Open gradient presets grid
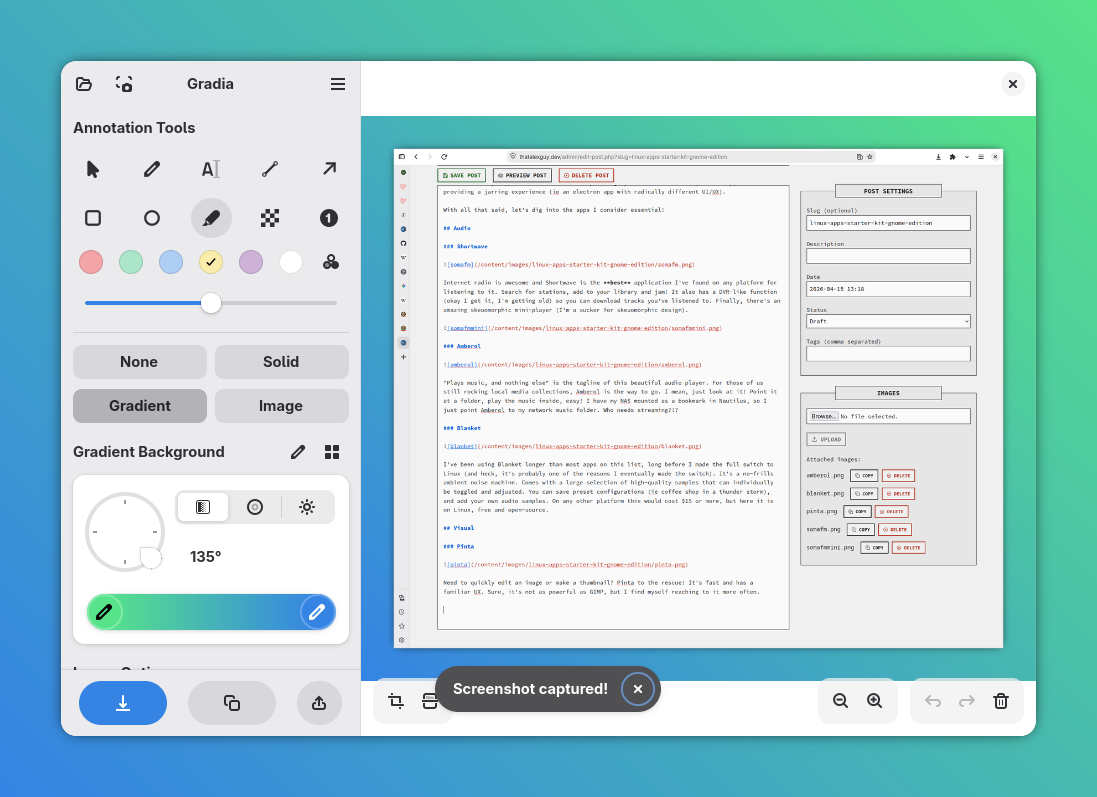This screenshot has width=1097, height=797. [332, 452]
